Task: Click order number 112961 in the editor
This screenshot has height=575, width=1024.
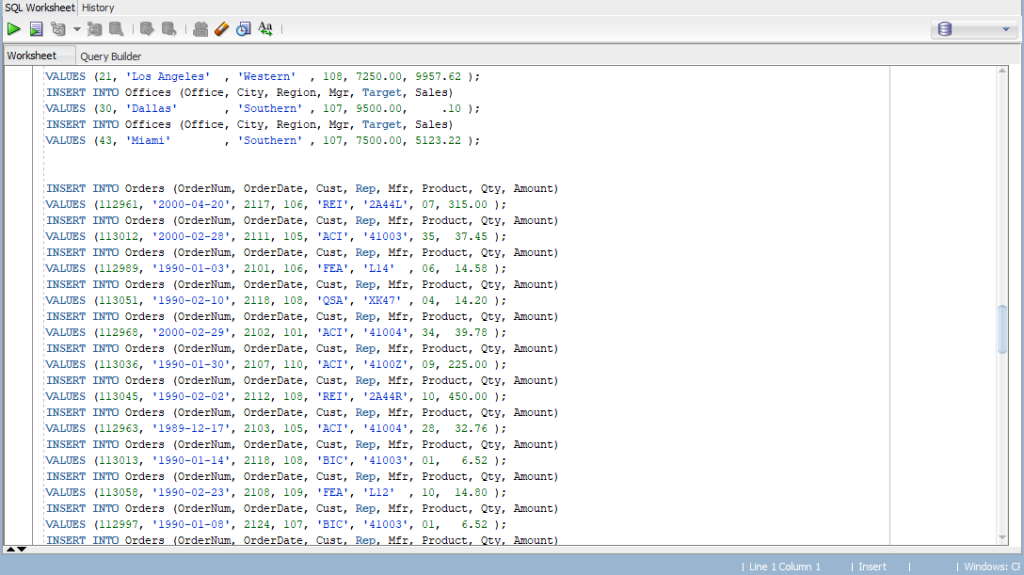Action: [x=118, y=205]
